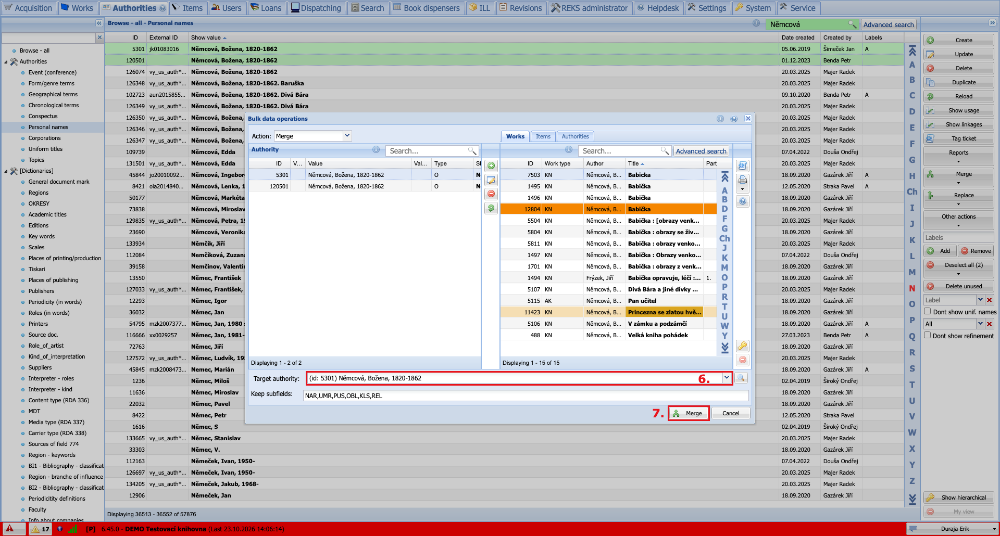Click the magnifier in the Works search field
Viewport: 1000px width, 536px height.
click(x=665, y=151)
